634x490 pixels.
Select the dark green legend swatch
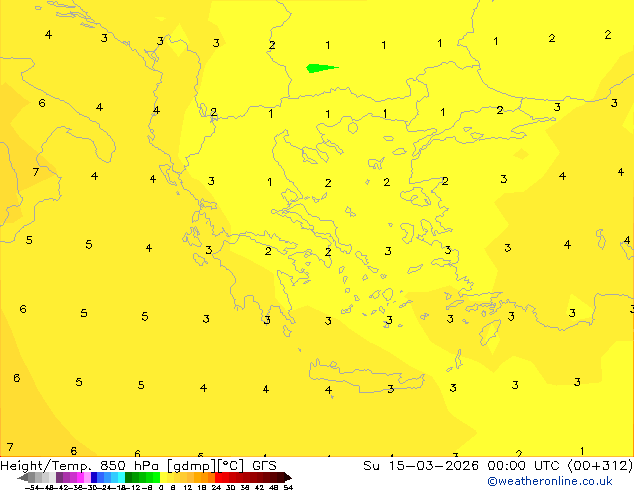coord(128,478)
